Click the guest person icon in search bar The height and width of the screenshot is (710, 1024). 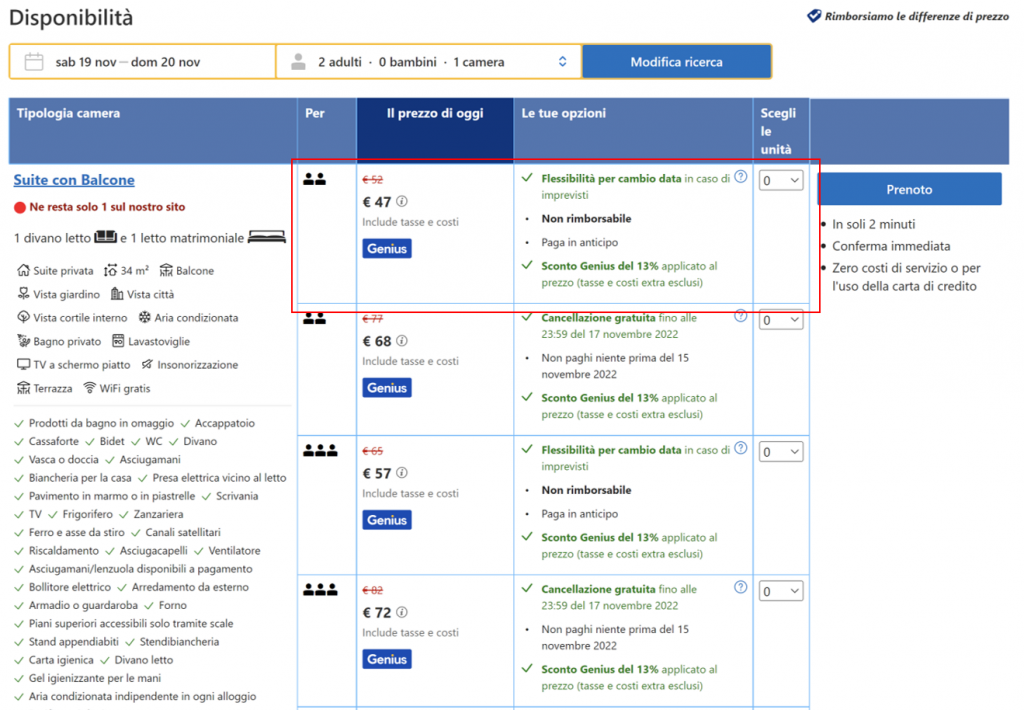(x=298, y=62)
